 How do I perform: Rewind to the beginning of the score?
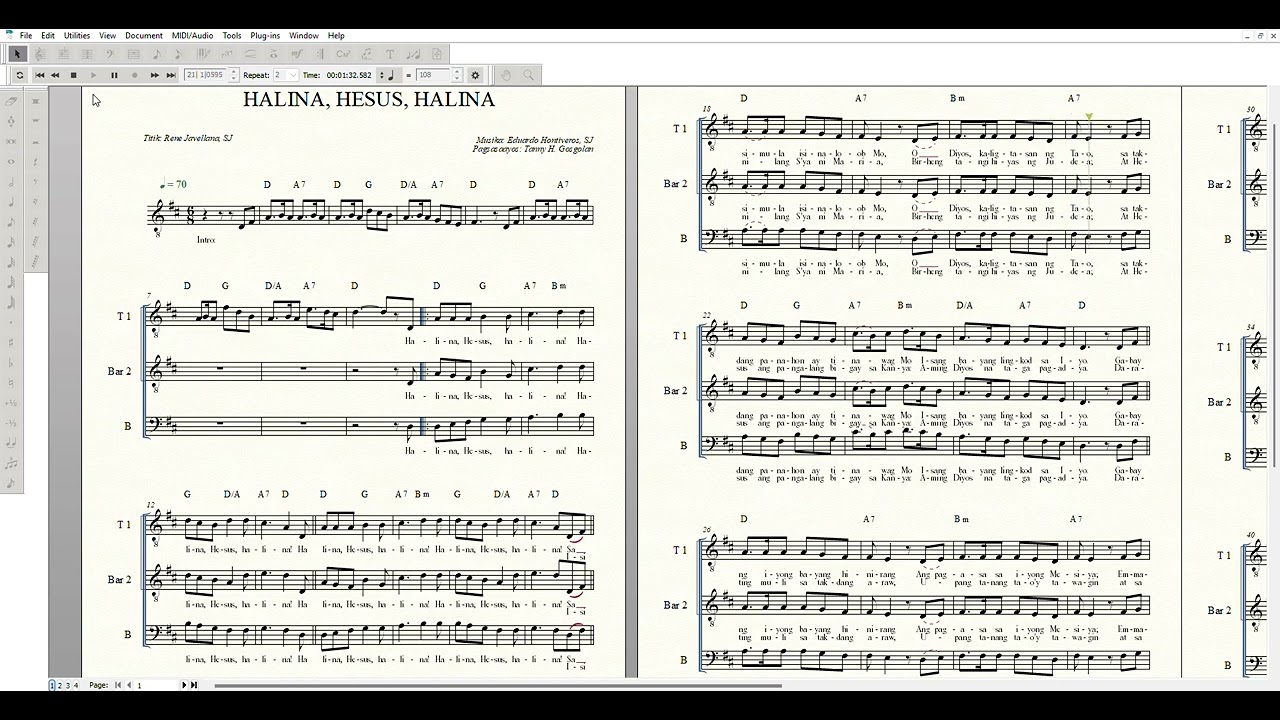click(x=39, y=75)
